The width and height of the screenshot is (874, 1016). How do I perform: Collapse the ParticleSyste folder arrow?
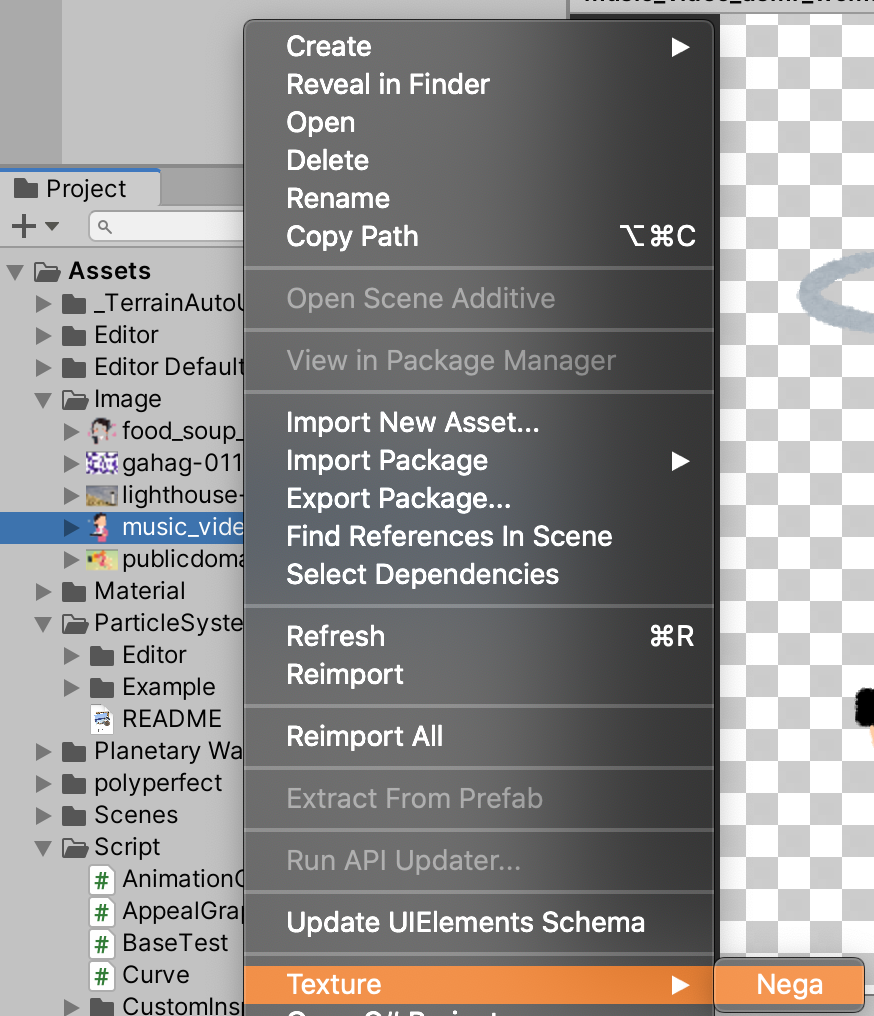[43, 623]
